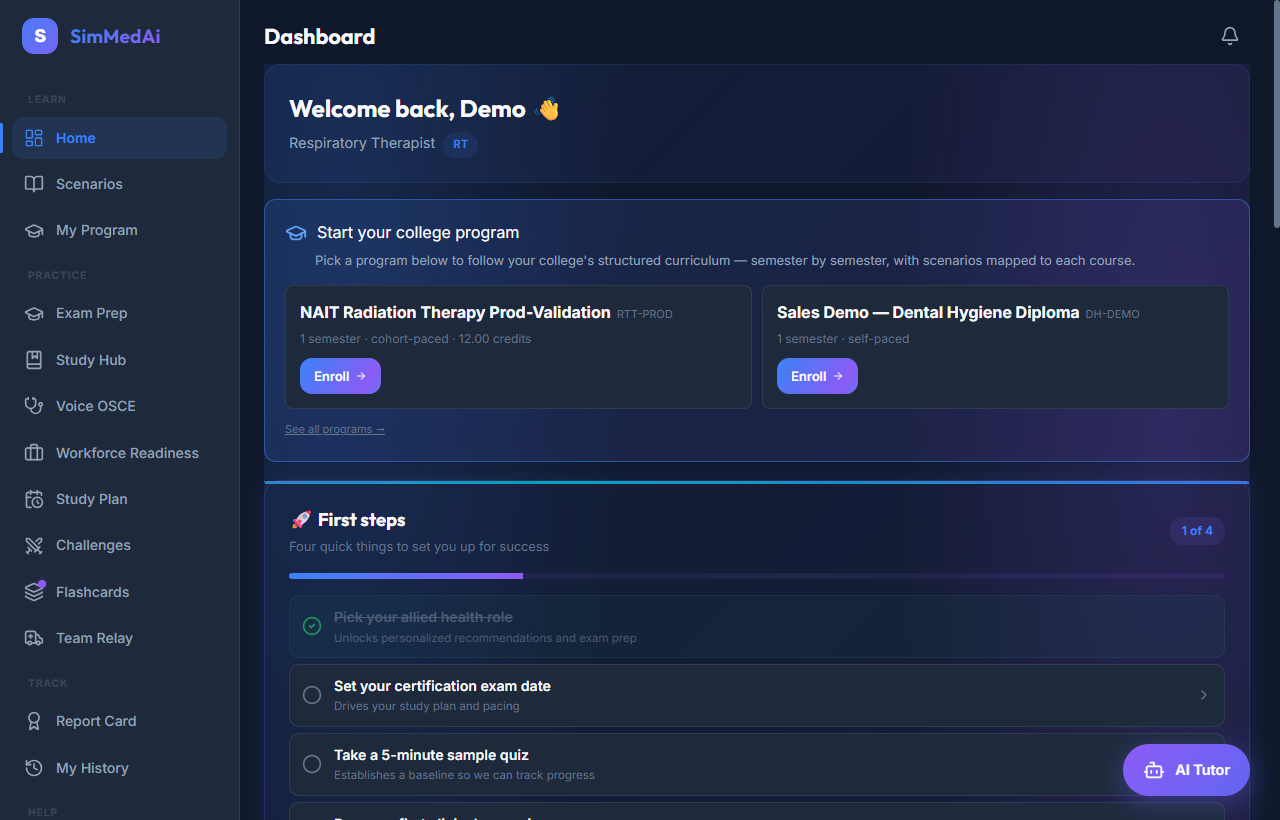The height and width of the screenshot is (820, 1280).
Task: Go to Study Plan
Action: (120, 499)
